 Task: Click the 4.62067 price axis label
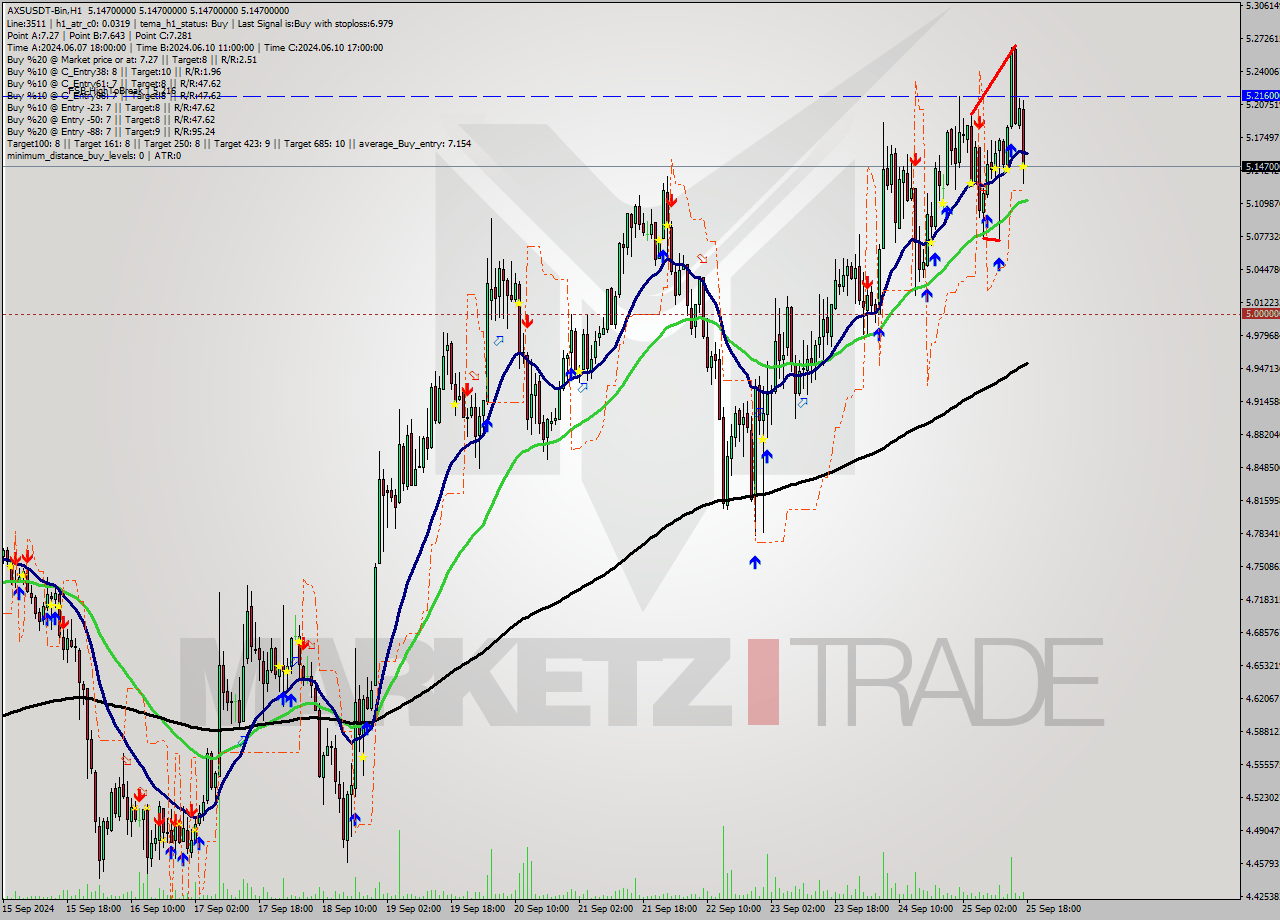pyautogui.click(x=1262, y=698)
